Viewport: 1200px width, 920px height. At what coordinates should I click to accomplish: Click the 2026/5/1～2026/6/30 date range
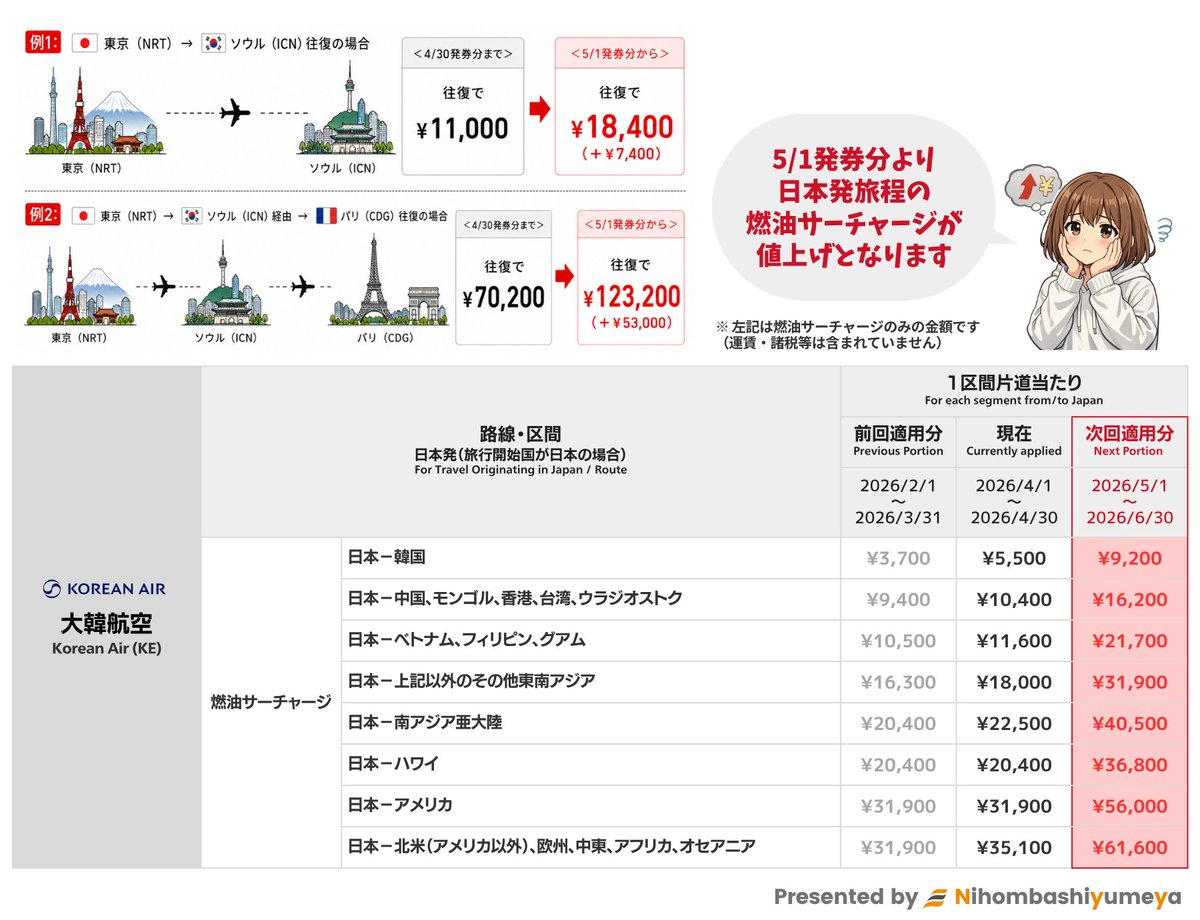(1129, 501)
